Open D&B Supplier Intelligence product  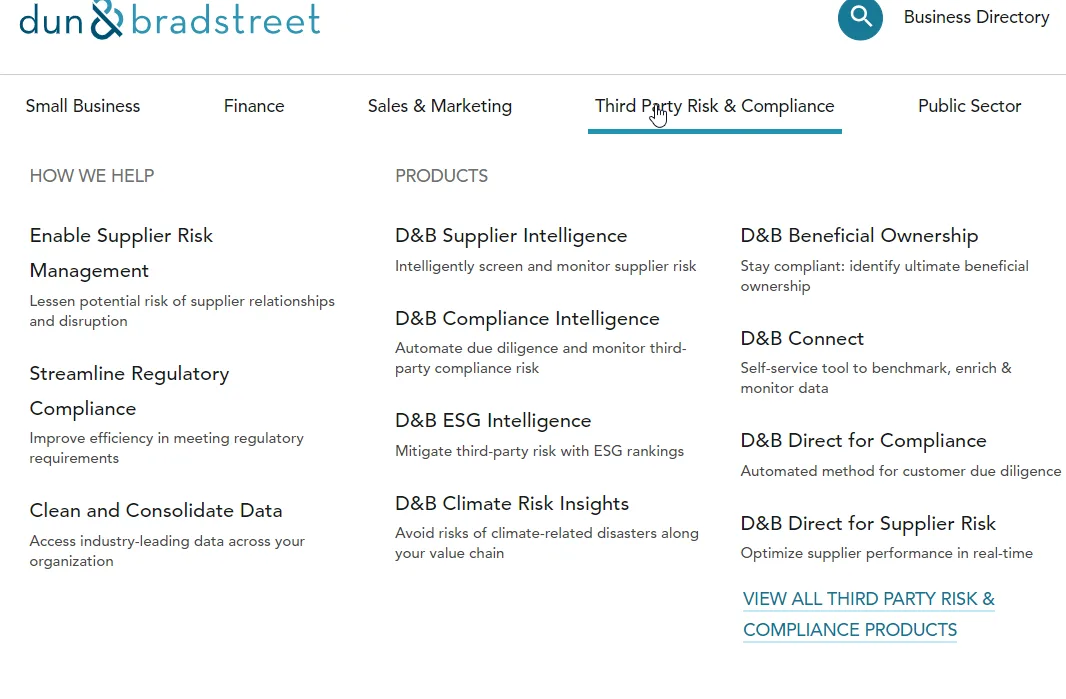(x=511, y=236)
